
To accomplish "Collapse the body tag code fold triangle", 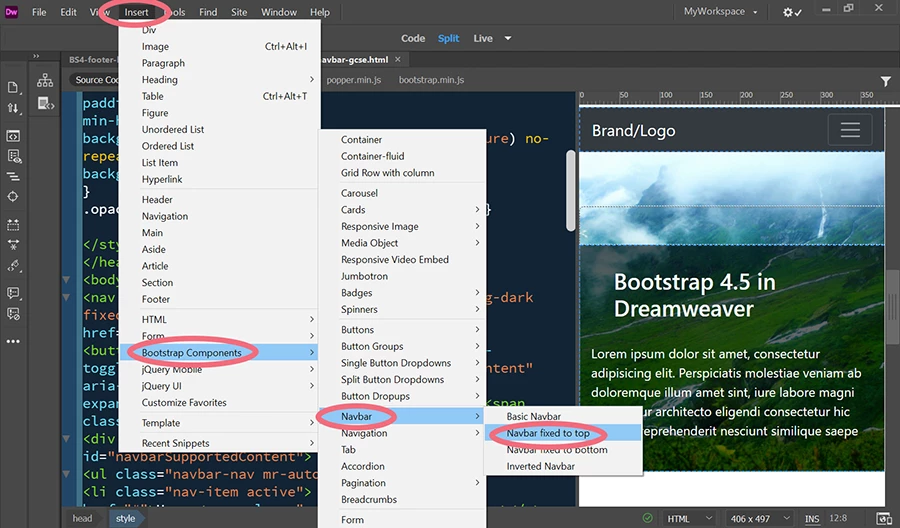I will click(66, 279).
